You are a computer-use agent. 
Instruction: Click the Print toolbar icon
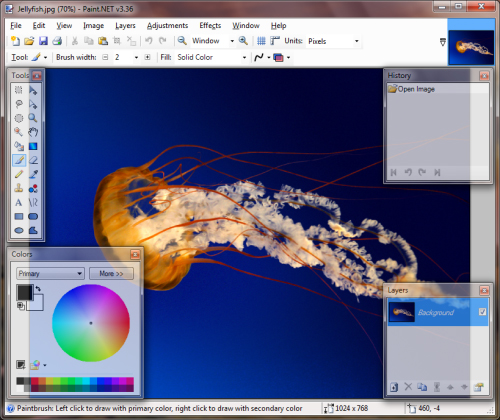[x=57, y=41]
